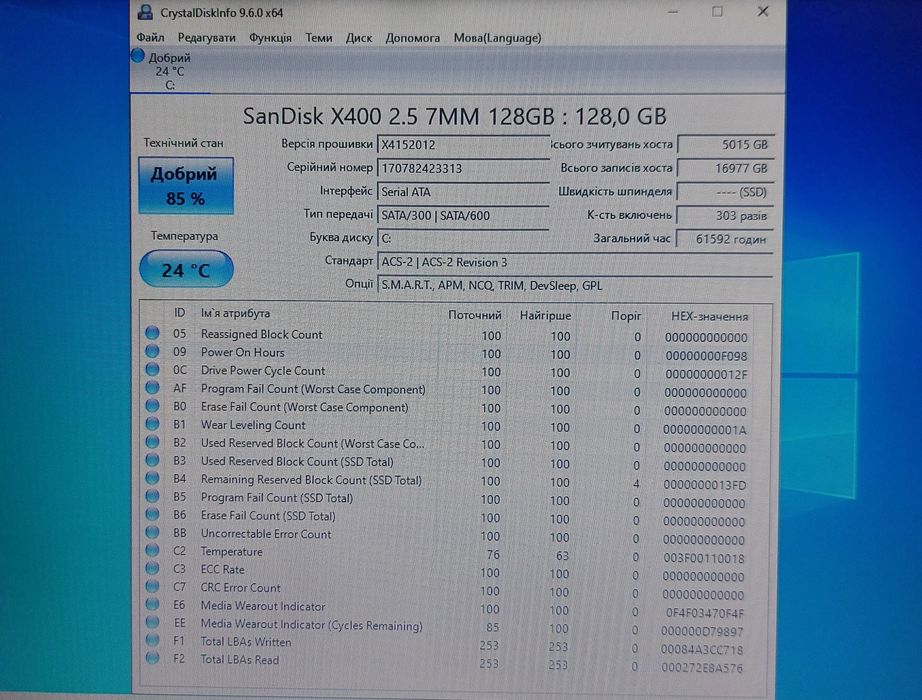
Task: Click the Найгірше column header
Action: (545, 315)
